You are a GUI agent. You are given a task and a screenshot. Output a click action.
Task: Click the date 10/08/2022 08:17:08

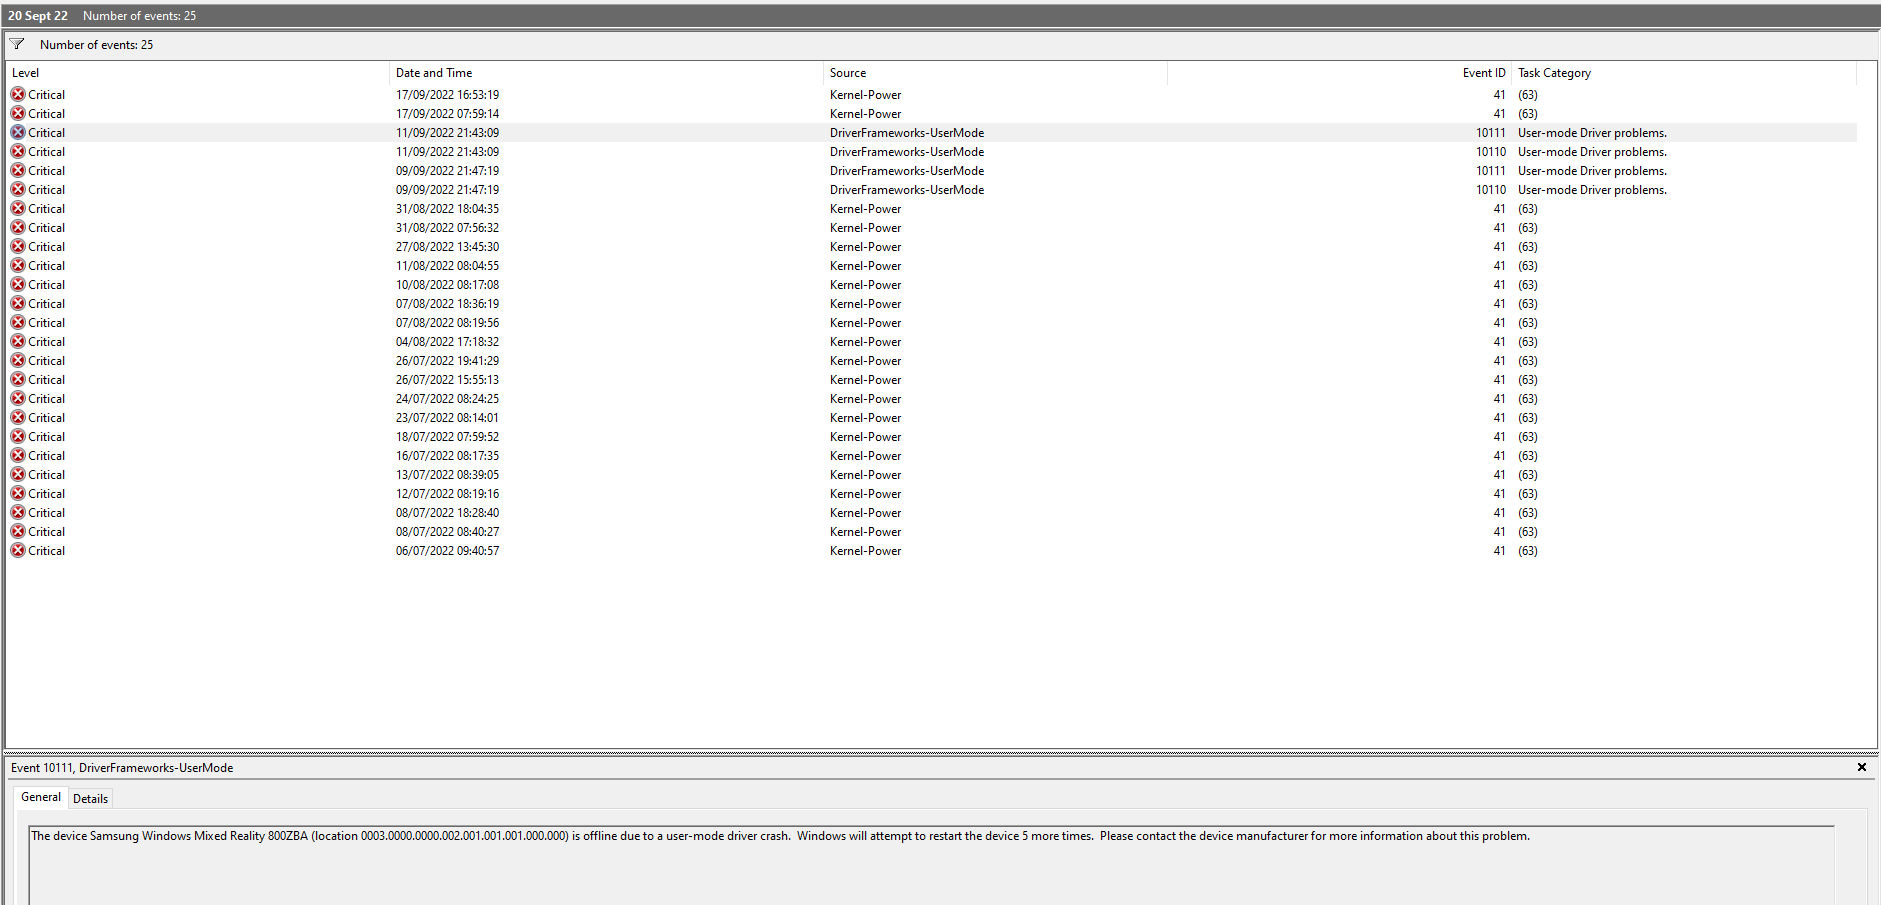coord(447,285)
